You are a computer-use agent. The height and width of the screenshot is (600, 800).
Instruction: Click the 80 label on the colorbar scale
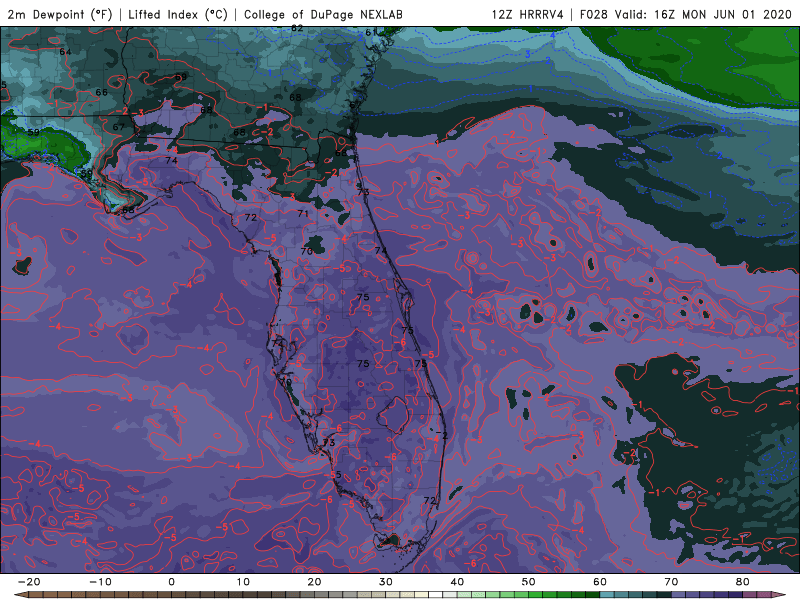(743, 582)
